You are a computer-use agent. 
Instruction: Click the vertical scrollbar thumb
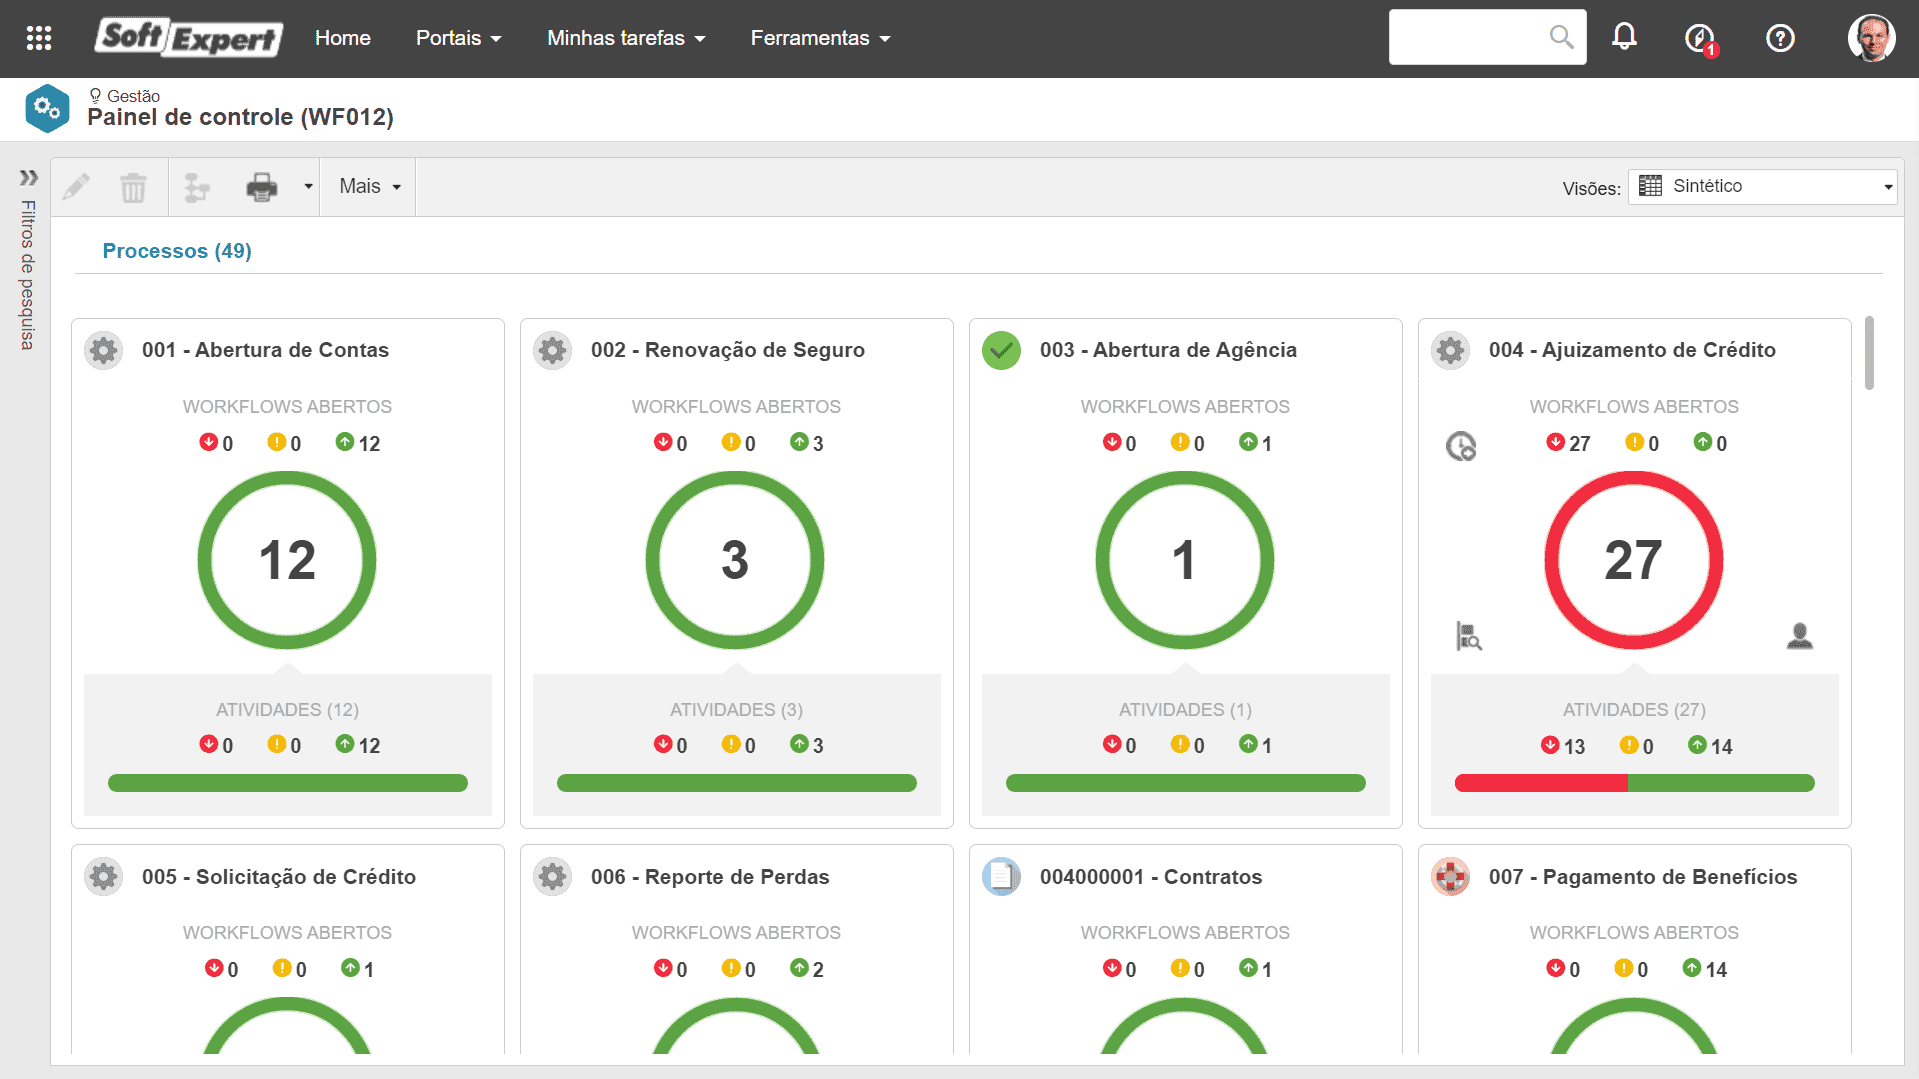pos(1869,353)
